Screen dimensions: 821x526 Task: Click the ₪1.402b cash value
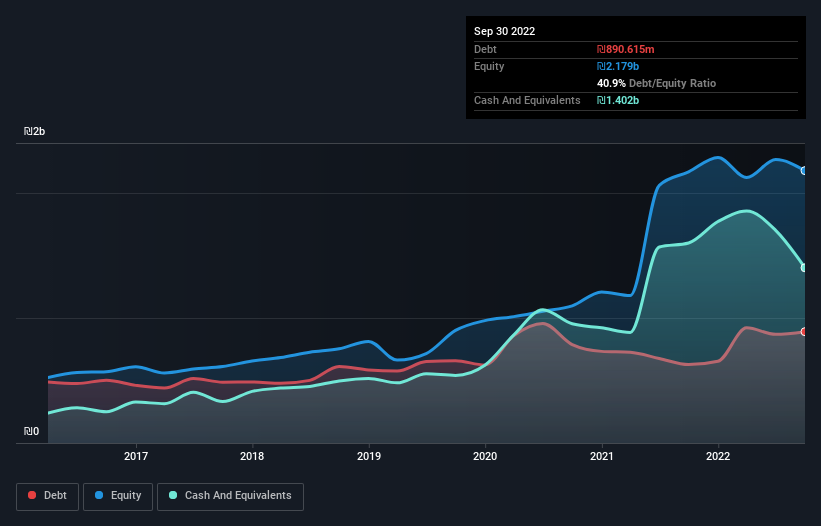618,100
